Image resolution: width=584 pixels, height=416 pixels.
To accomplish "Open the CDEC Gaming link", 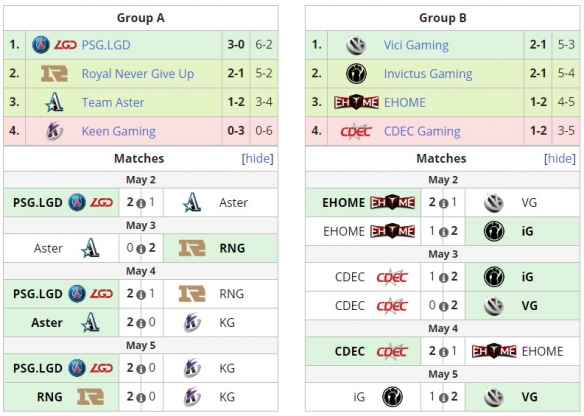I will click(x=422, y=131).
